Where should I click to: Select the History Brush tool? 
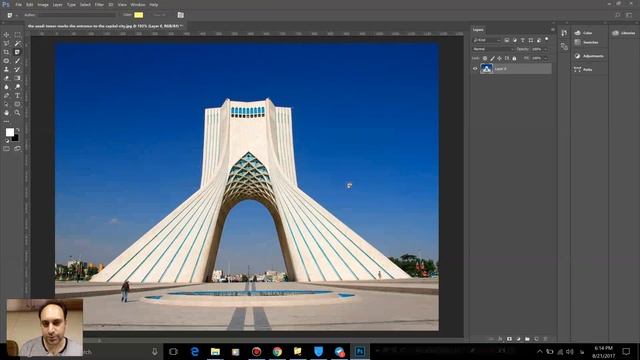point(17,69)
